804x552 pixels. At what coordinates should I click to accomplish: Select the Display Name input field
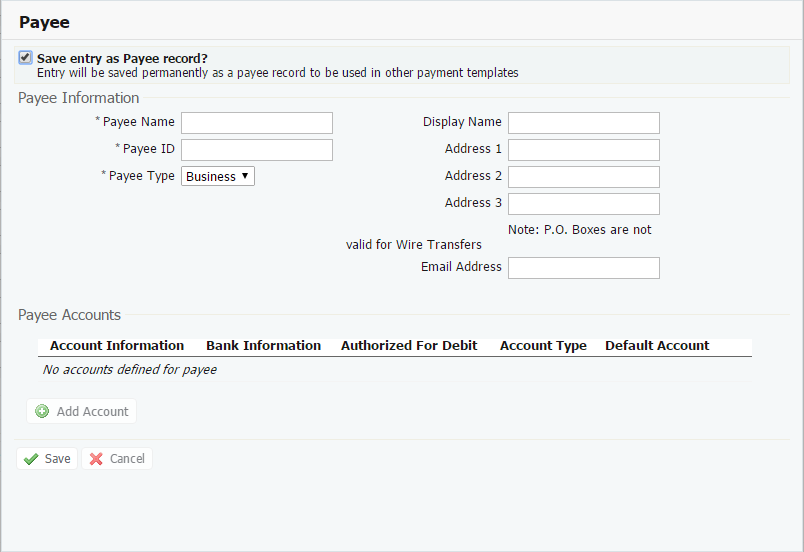pos(583,123)
